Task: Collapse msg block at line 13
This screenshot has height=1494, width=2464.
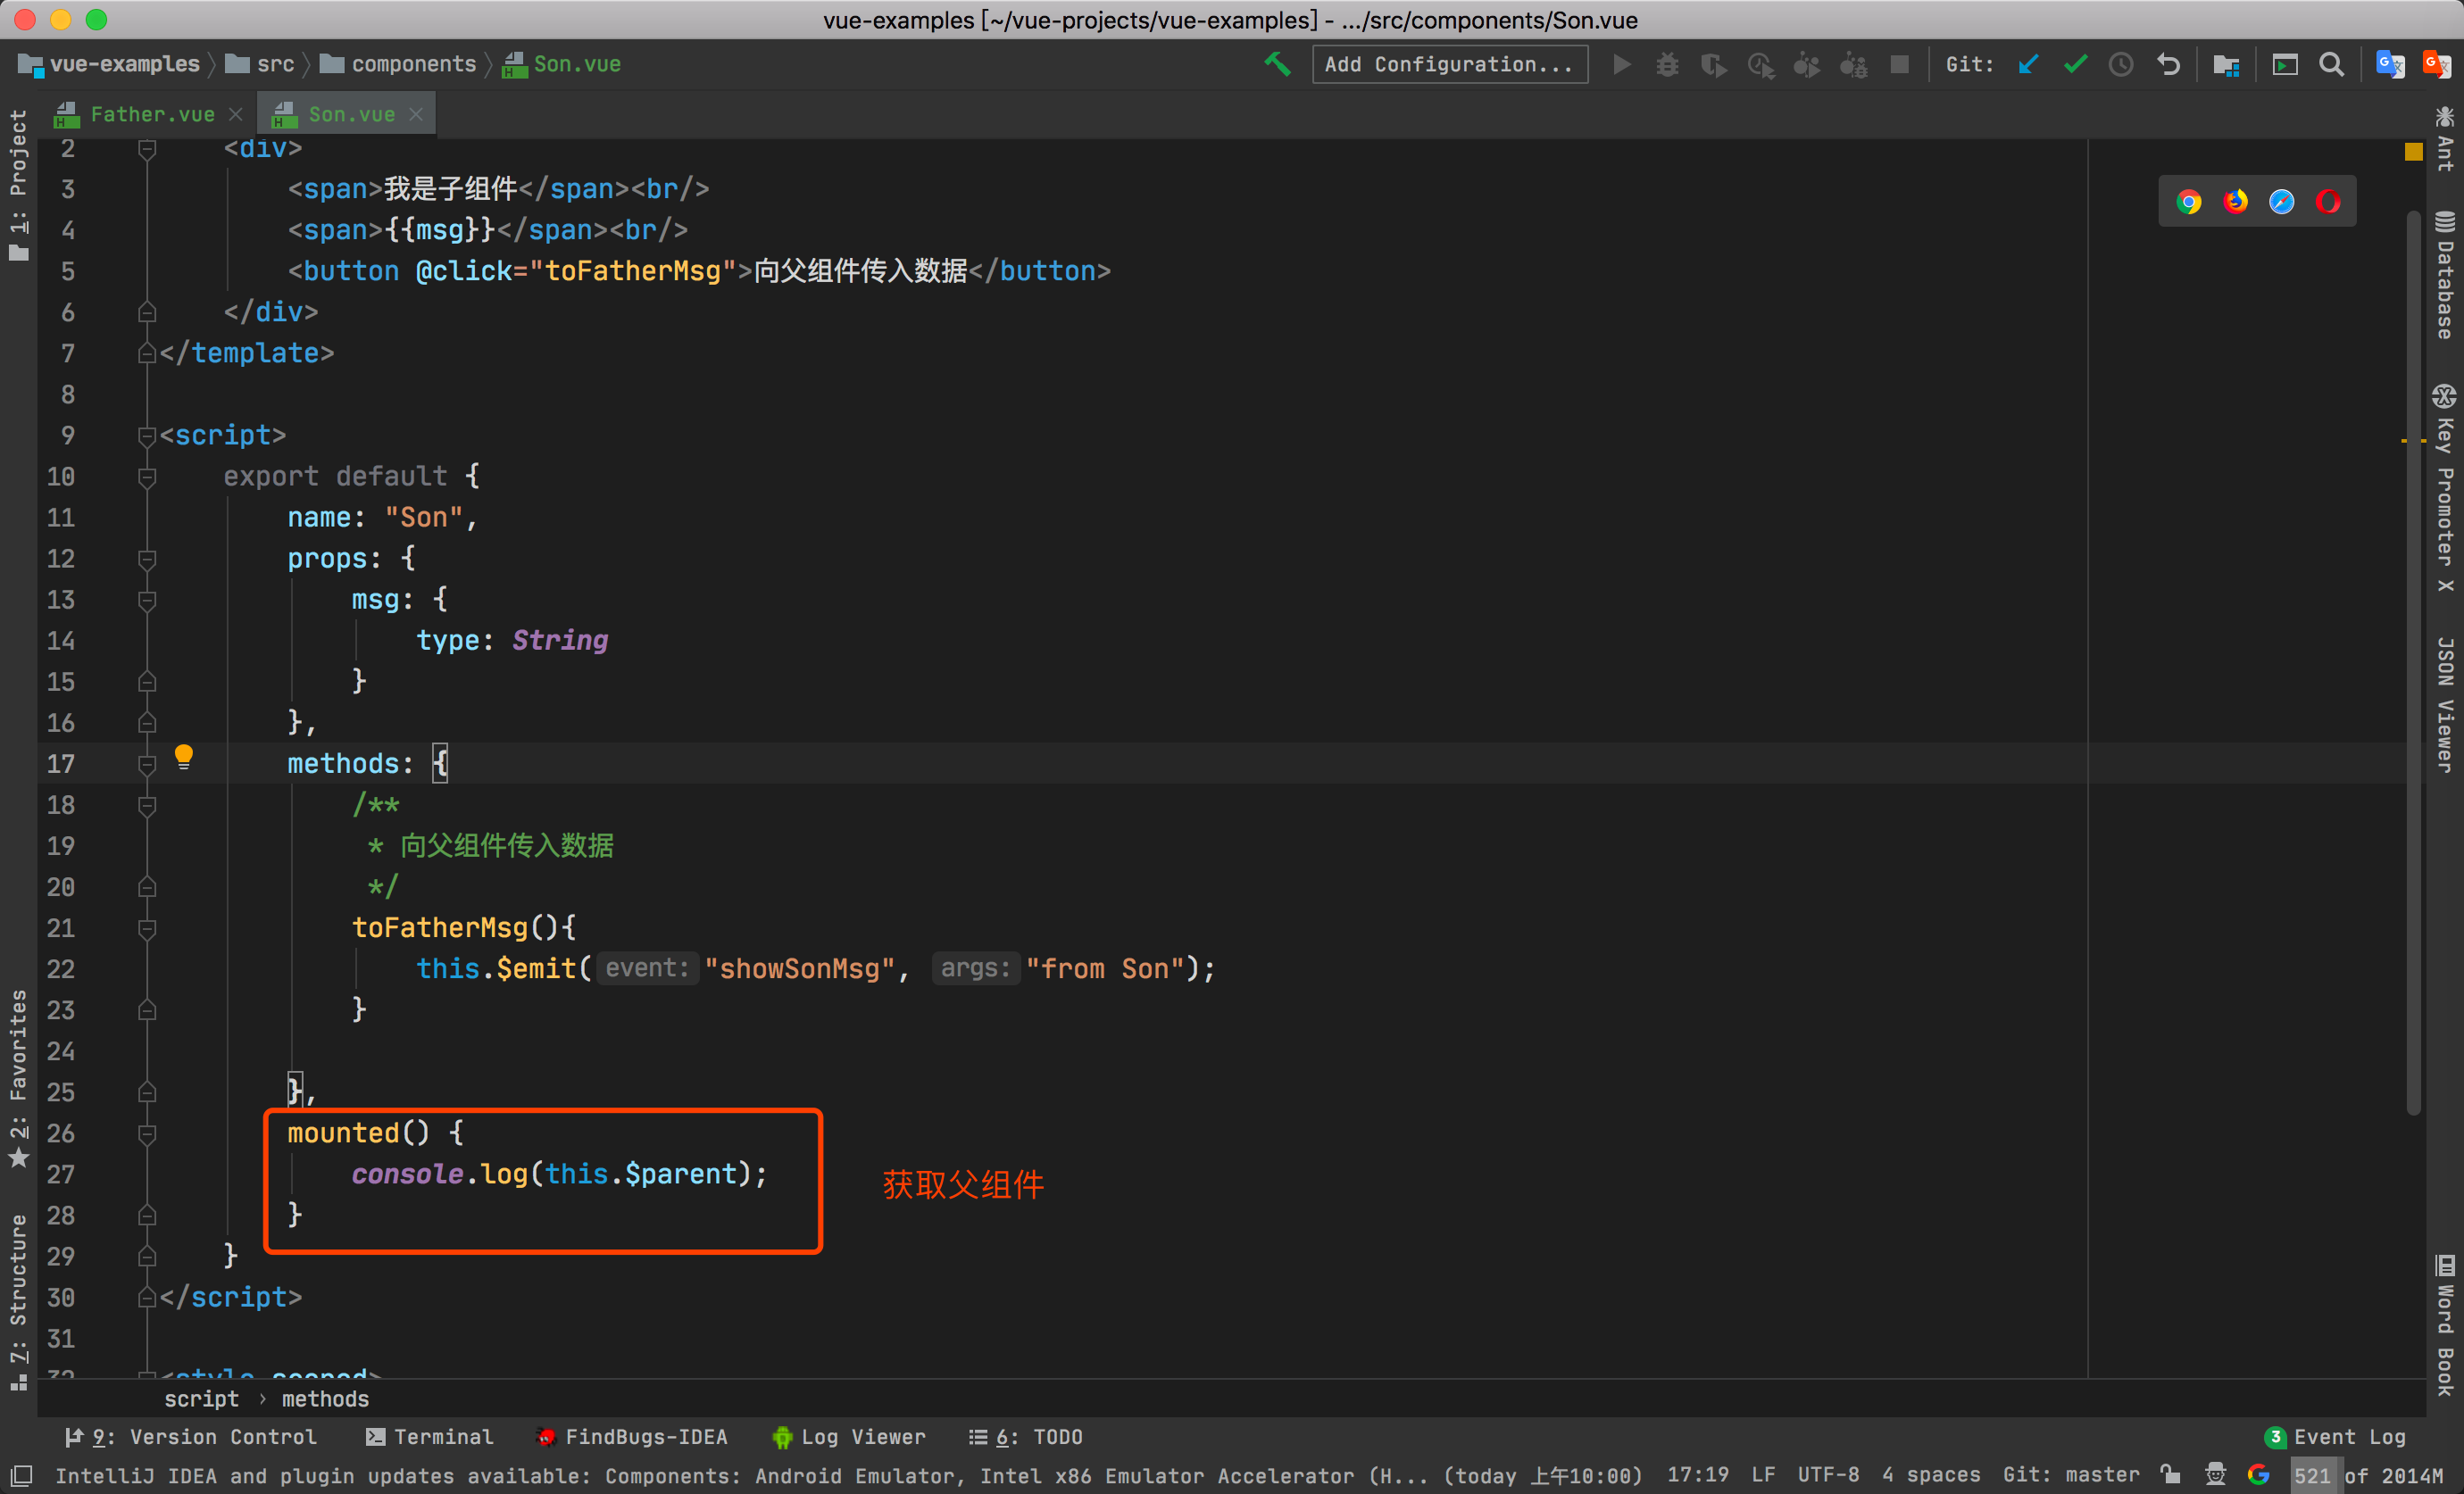Action: pyautogui.click(x=147, y=600)
